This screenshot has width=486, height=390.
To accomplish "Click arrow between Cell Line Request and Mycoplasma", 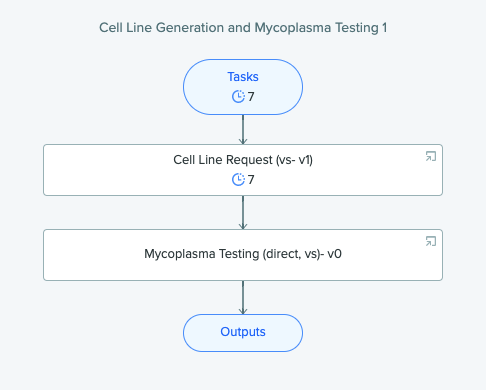I will [x=243, y=213].
